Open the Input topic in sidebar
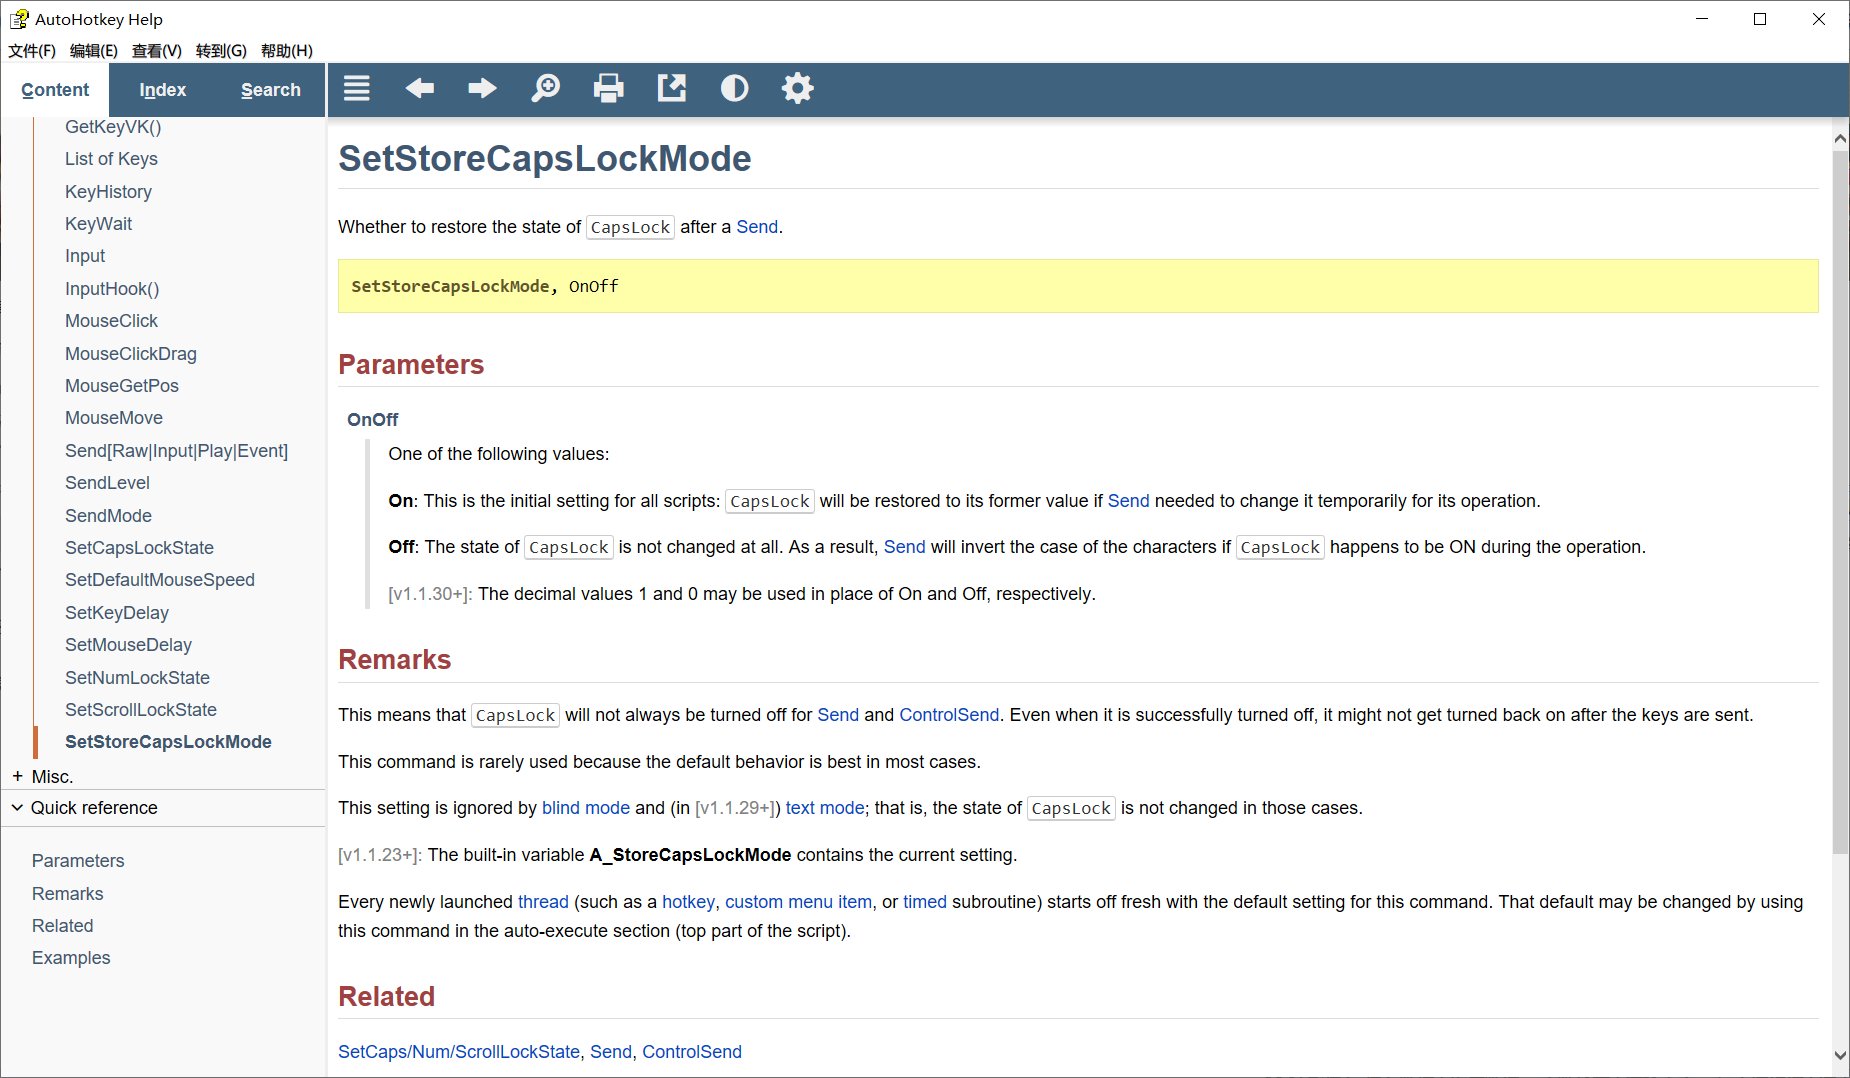Viewport: 1850px width, 1078px height. [x=85, y=256]
